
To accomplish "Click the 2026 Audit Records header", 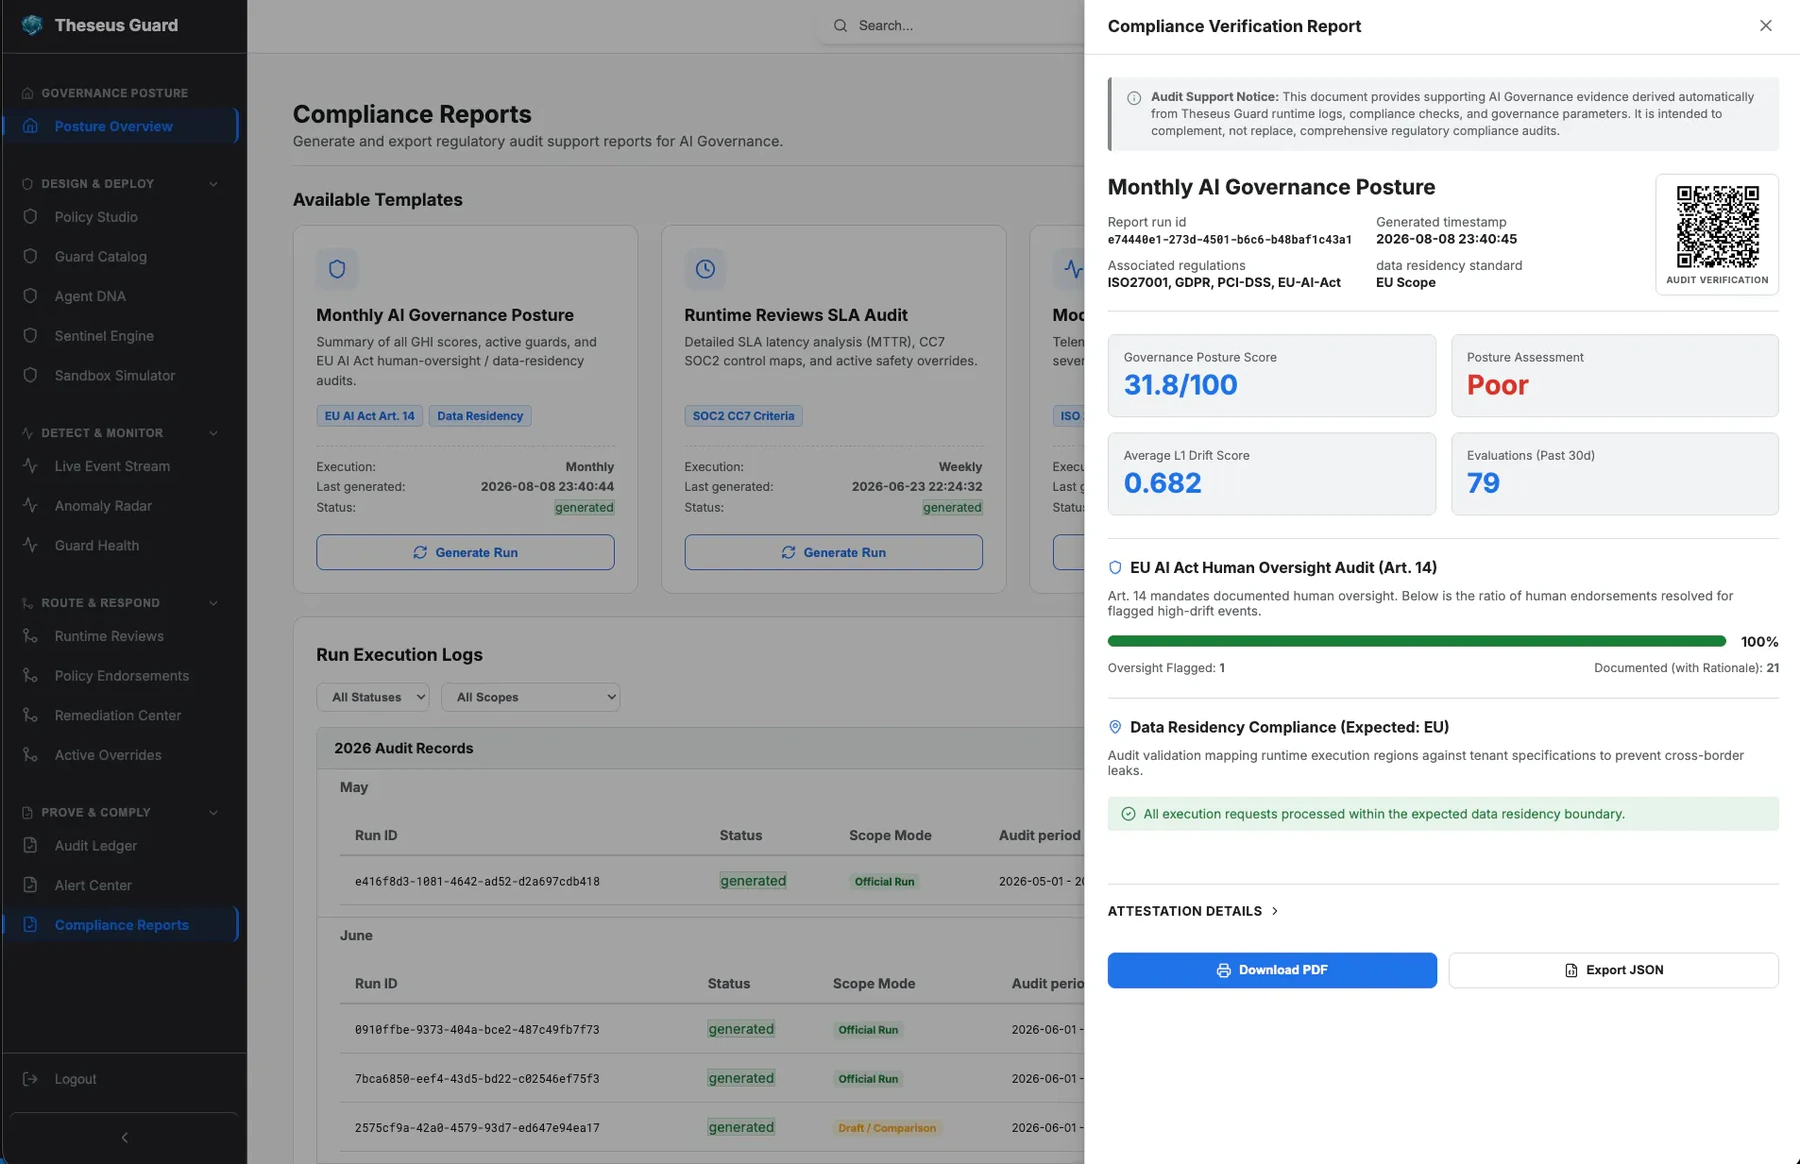I will (x=403, y=748).
